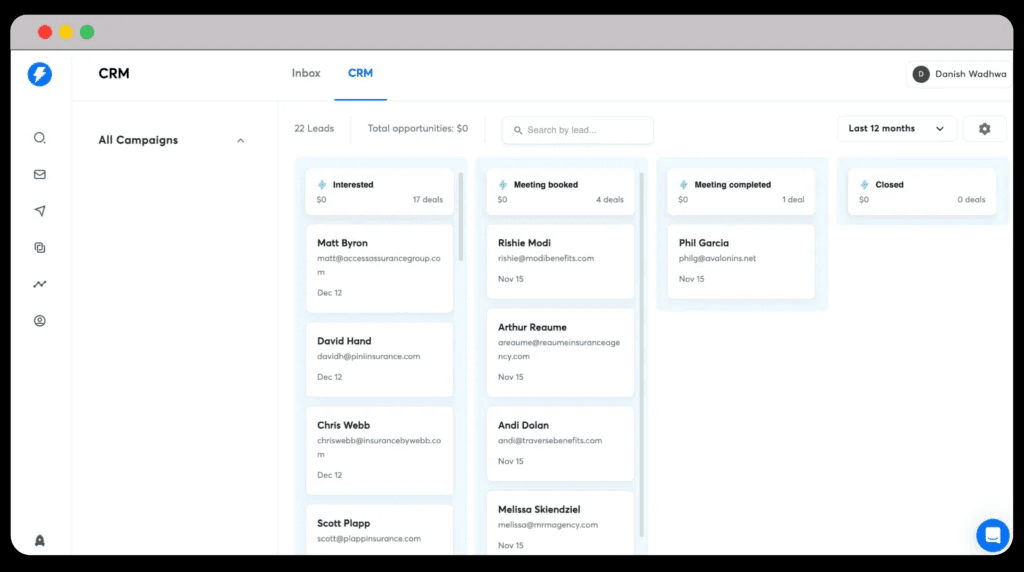1024x572 pixels.
Task: Click the Meeting completed stage header
Action: click(x=741, y=192)
